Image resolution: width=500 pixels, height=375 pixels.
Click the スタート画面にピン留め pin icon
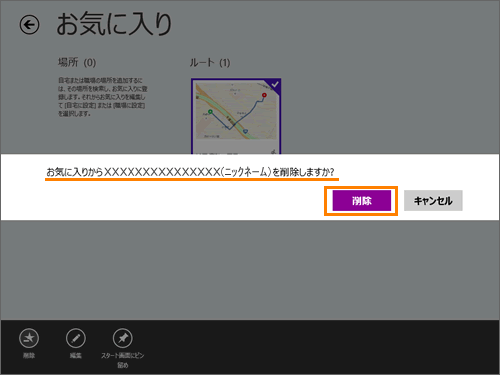click(123, 338)
